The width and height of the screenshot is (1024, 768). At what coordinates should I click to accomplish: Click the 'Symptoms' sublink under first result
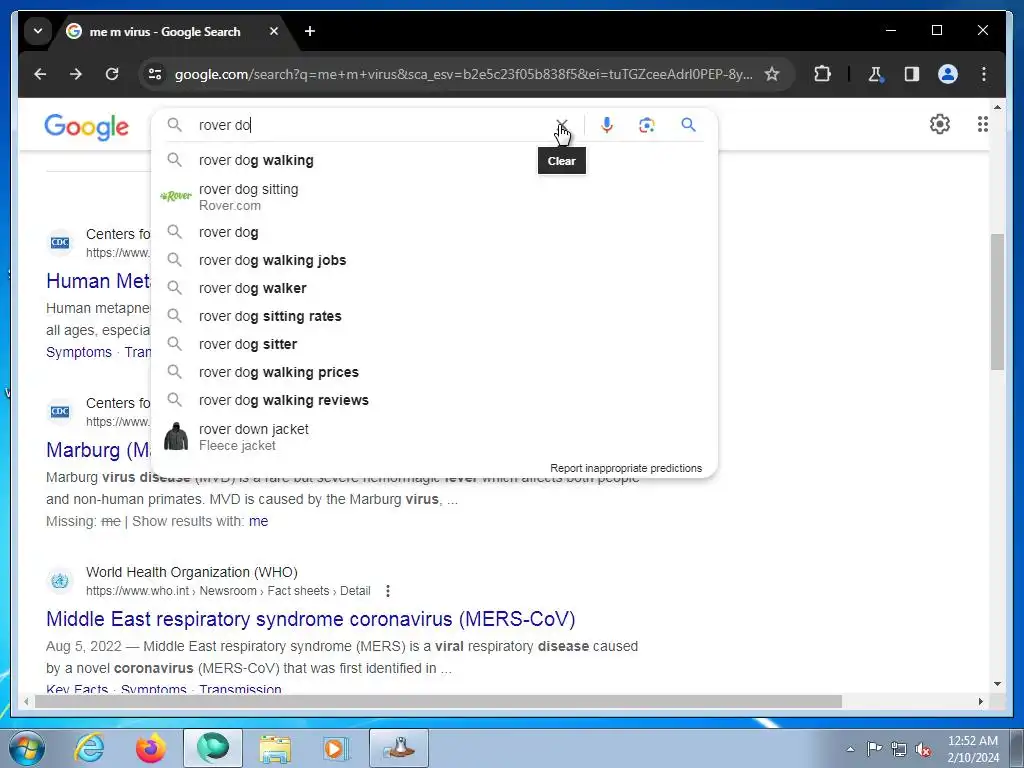pyautogui.click(x=79, y=352)
